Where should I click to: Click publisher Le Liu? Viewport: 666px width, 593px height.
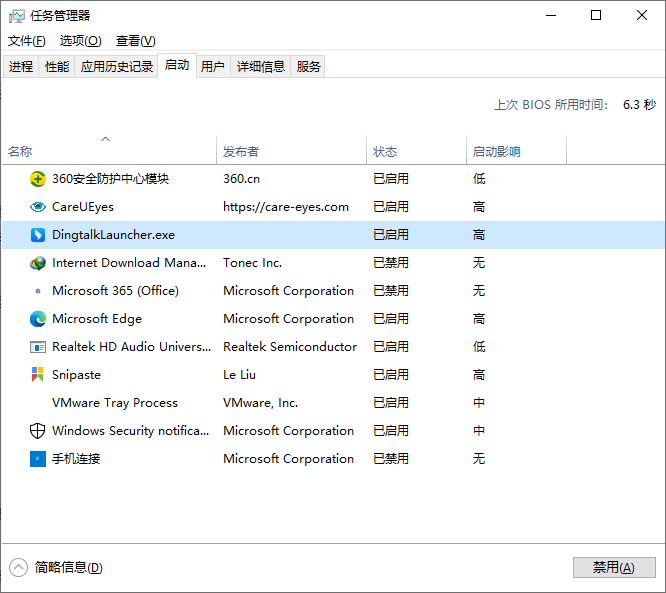click(x=240, y=375)
